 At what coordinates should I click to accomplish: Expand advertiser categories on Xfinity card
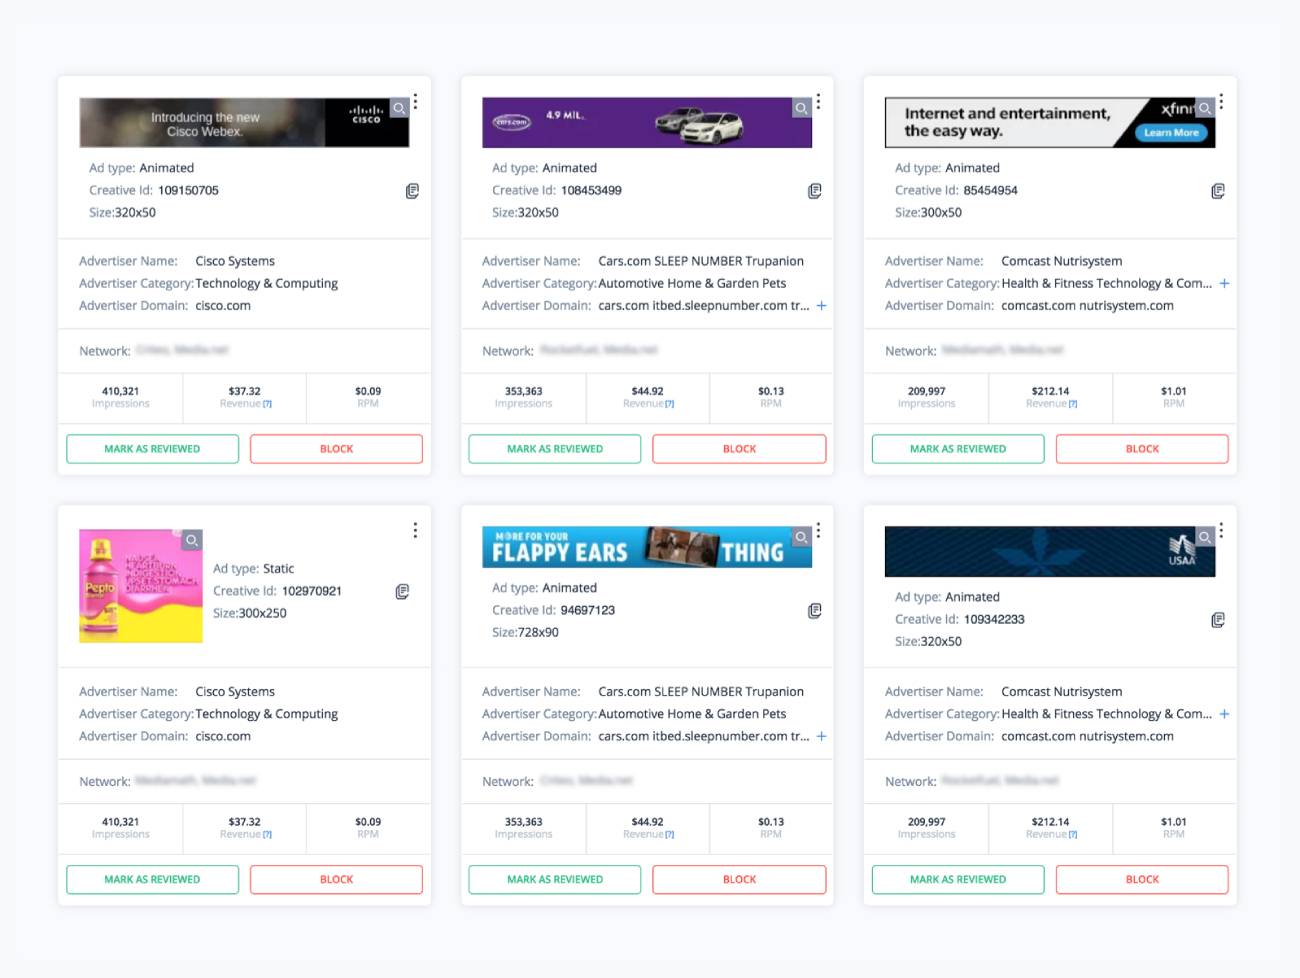(1224, 284)
